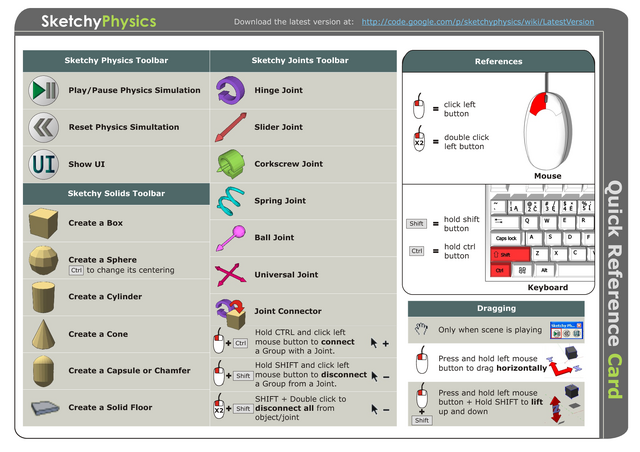Click the Ctrl key under Create a Sphere
This screenshot has width=640, height=452.
pyautogui.click(x=76, y=270)
